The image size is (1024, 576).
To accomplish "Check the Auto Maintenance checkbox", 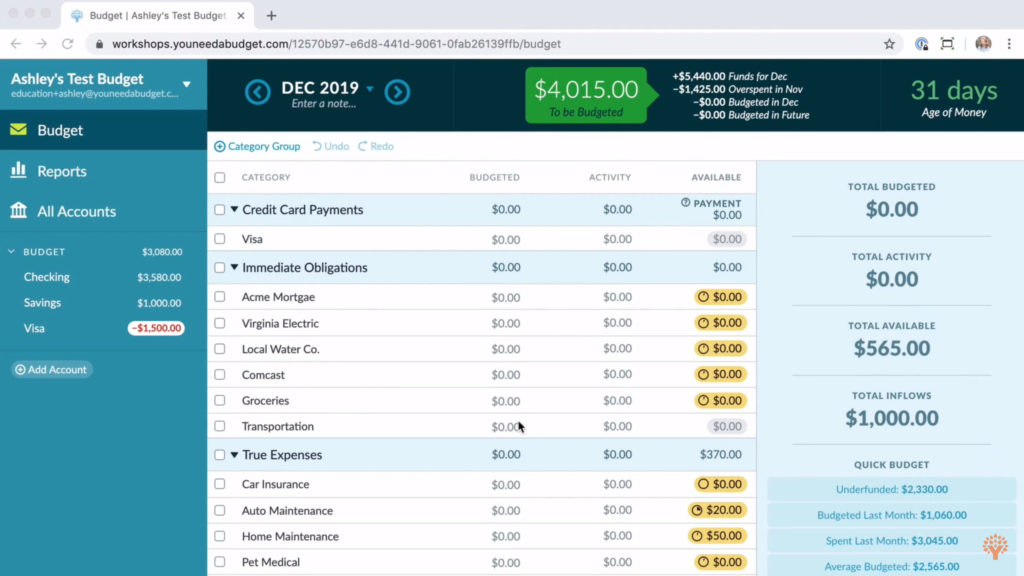I will [x=219, y=510].
